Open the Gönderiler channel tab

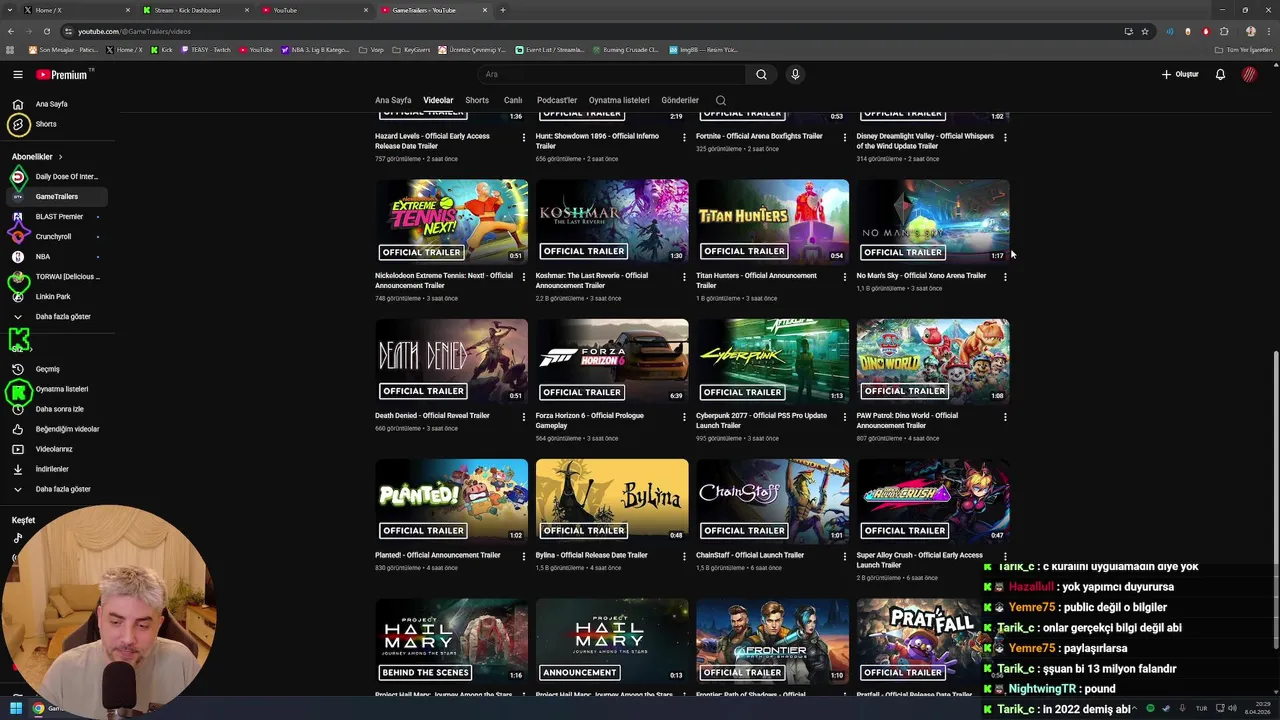[x=680, y=100]
